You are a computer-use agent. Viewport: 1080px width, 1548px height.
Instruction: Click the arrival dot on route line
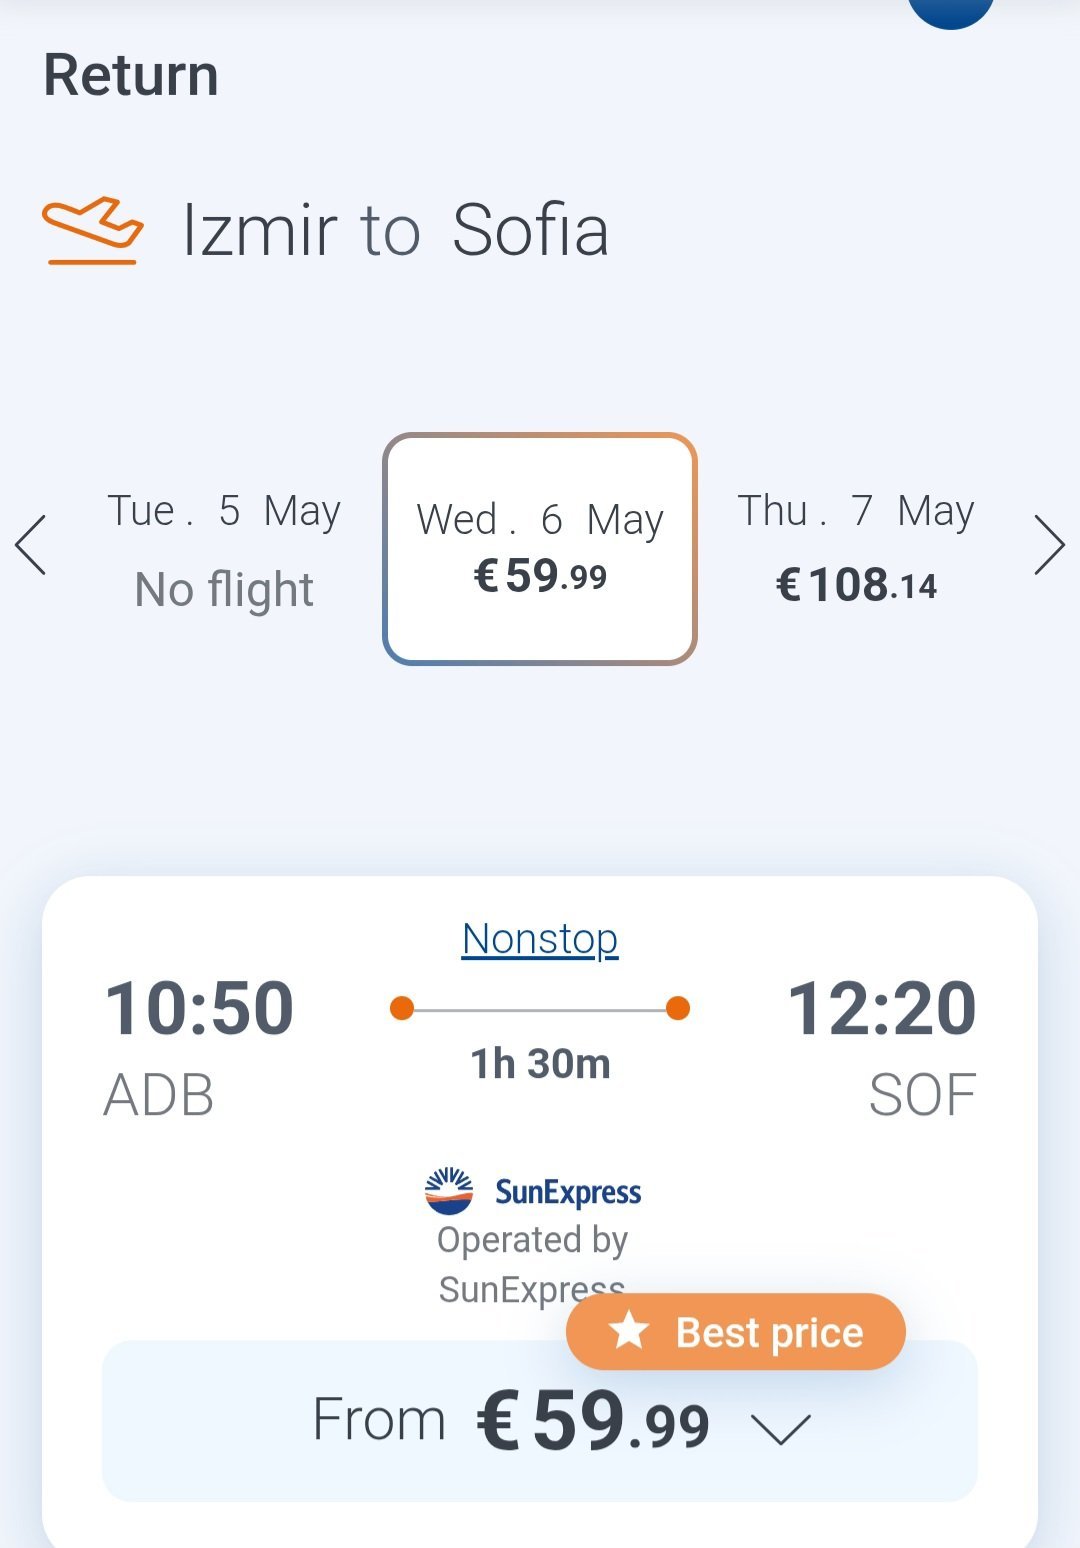[678, 1008]
